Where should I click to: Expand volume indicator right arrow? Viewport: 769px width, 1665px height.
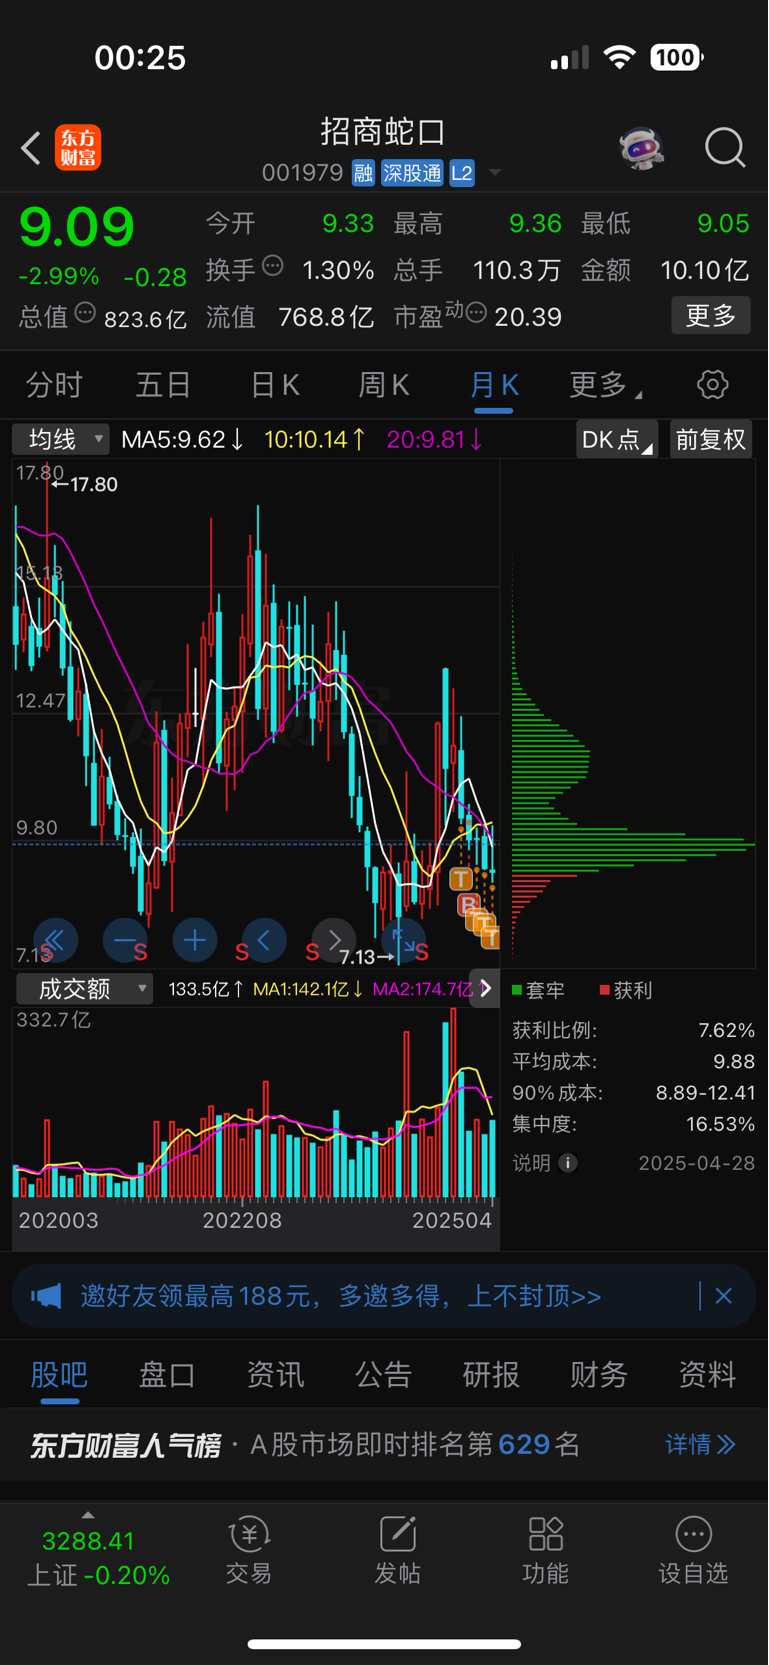485,989
